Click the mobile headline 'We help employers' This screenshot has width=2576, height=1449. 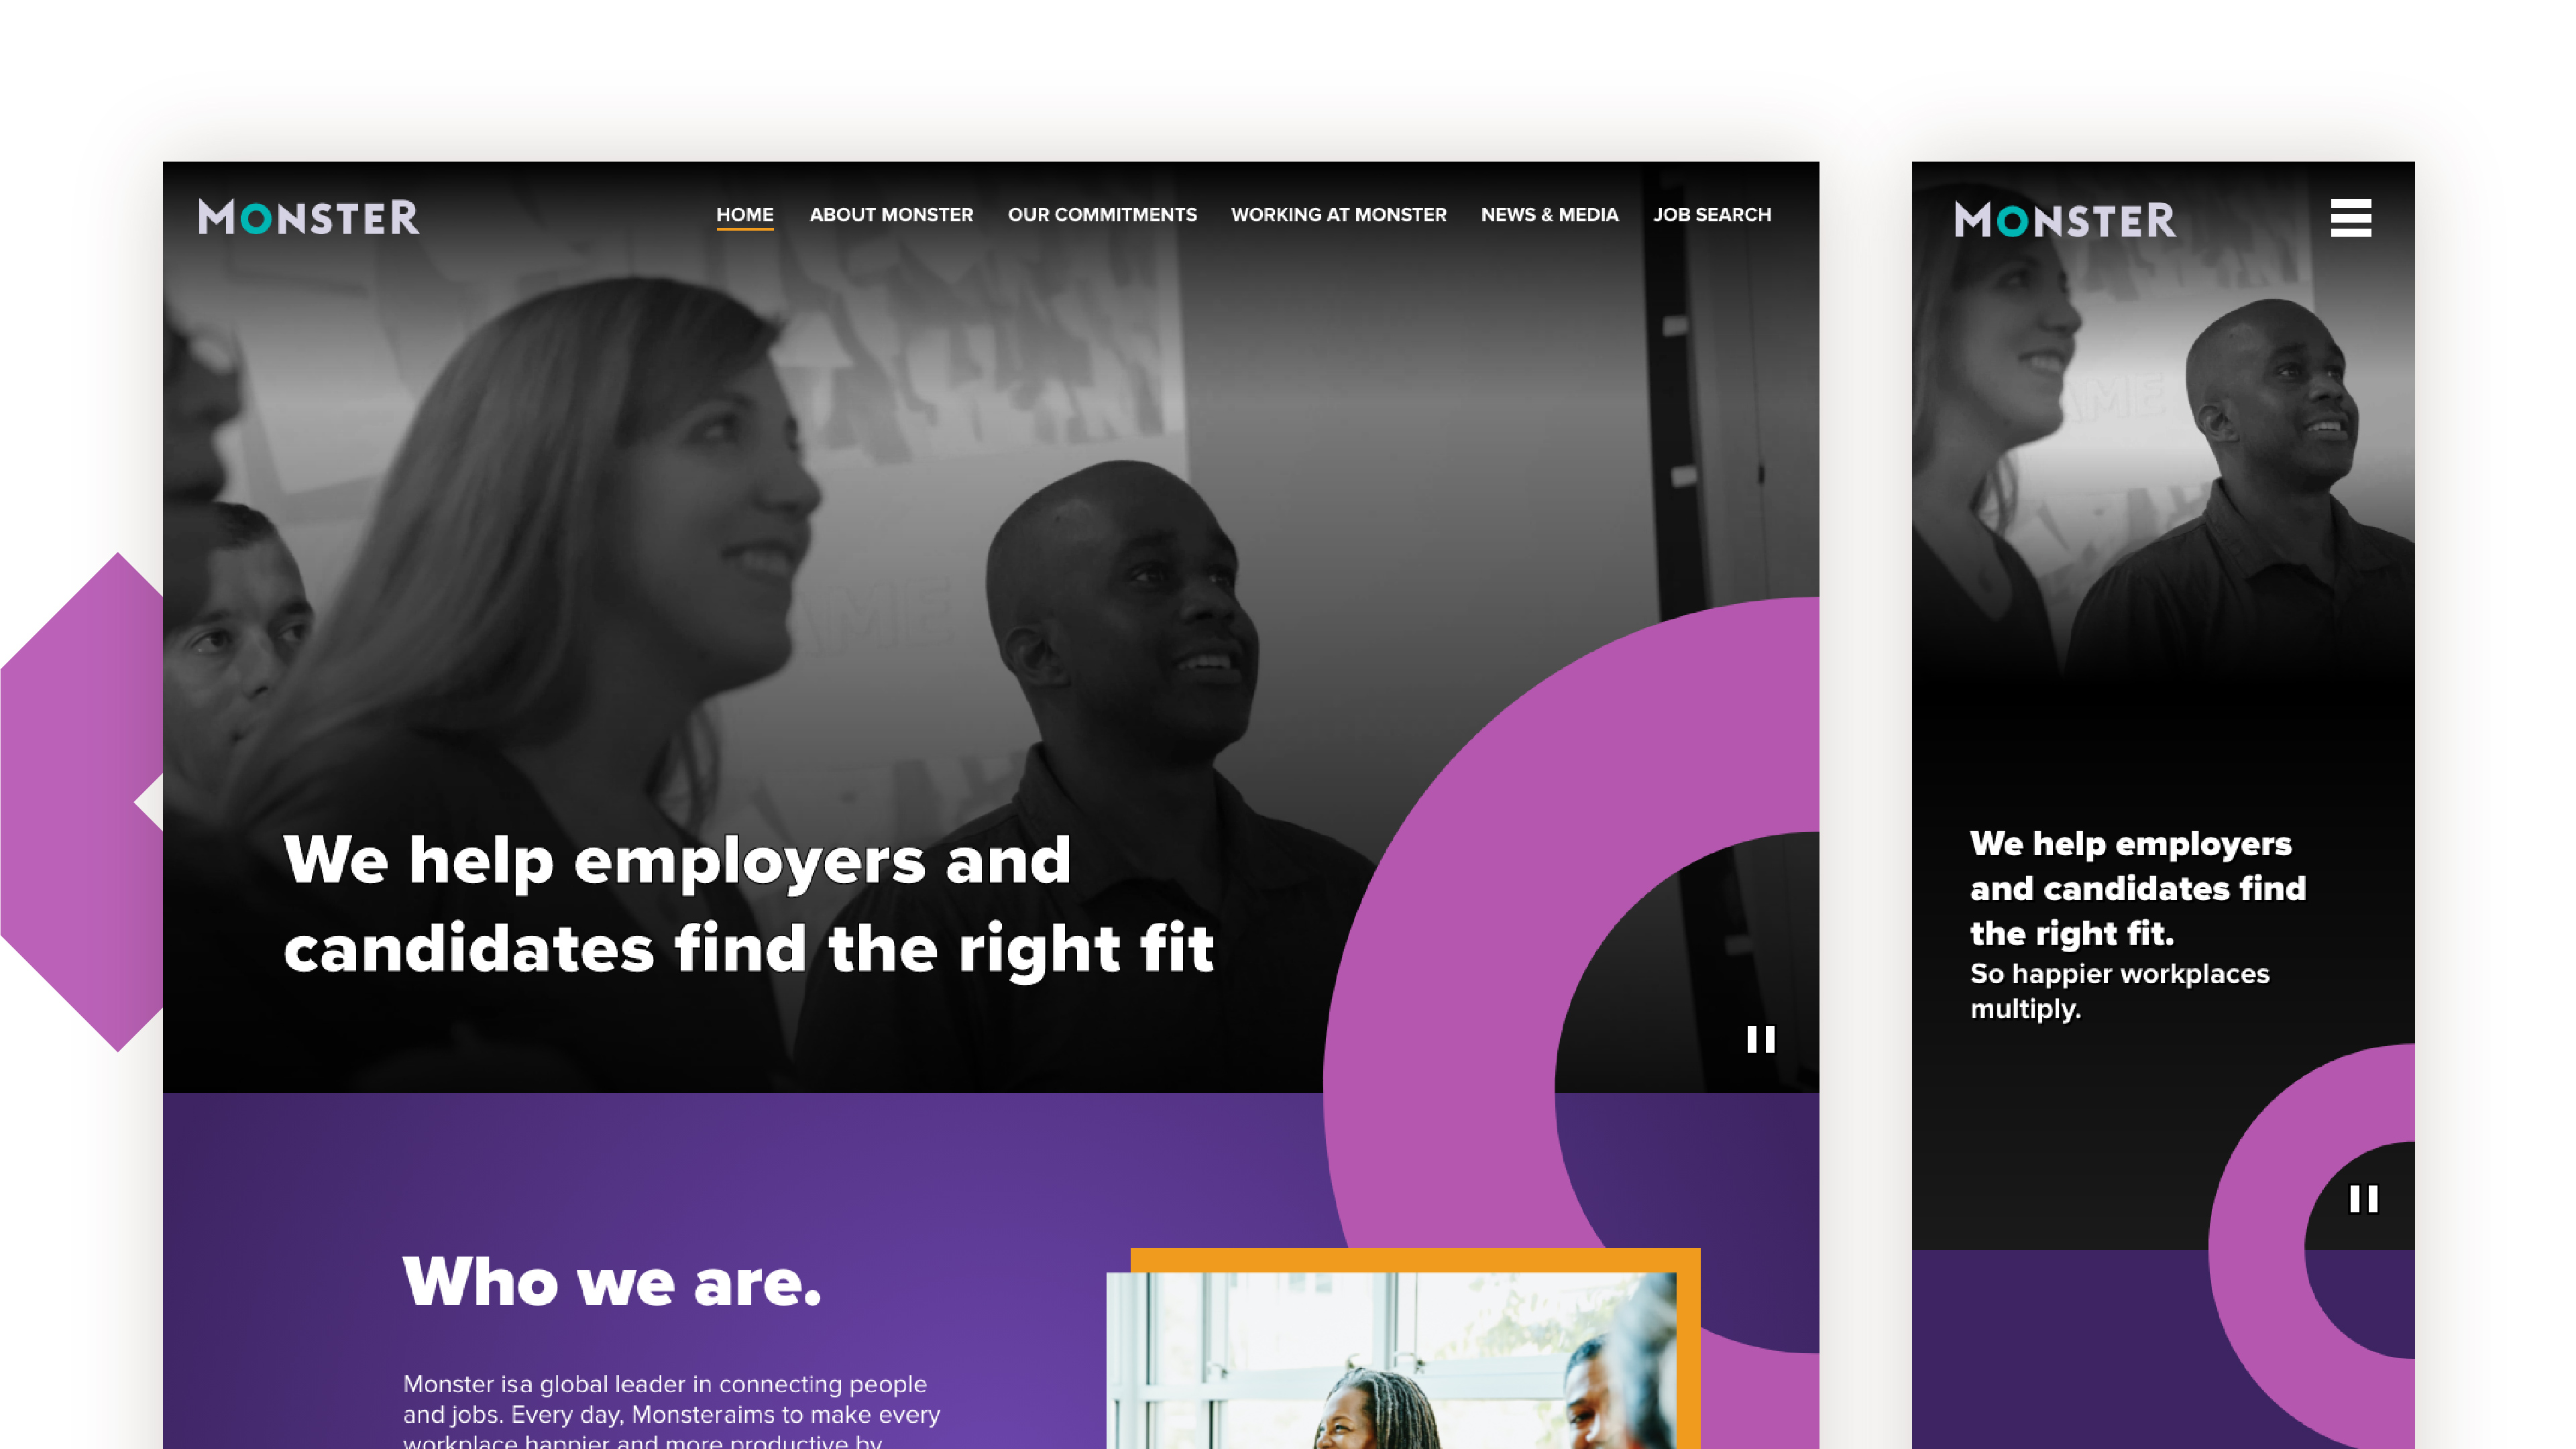(2130, 843)
